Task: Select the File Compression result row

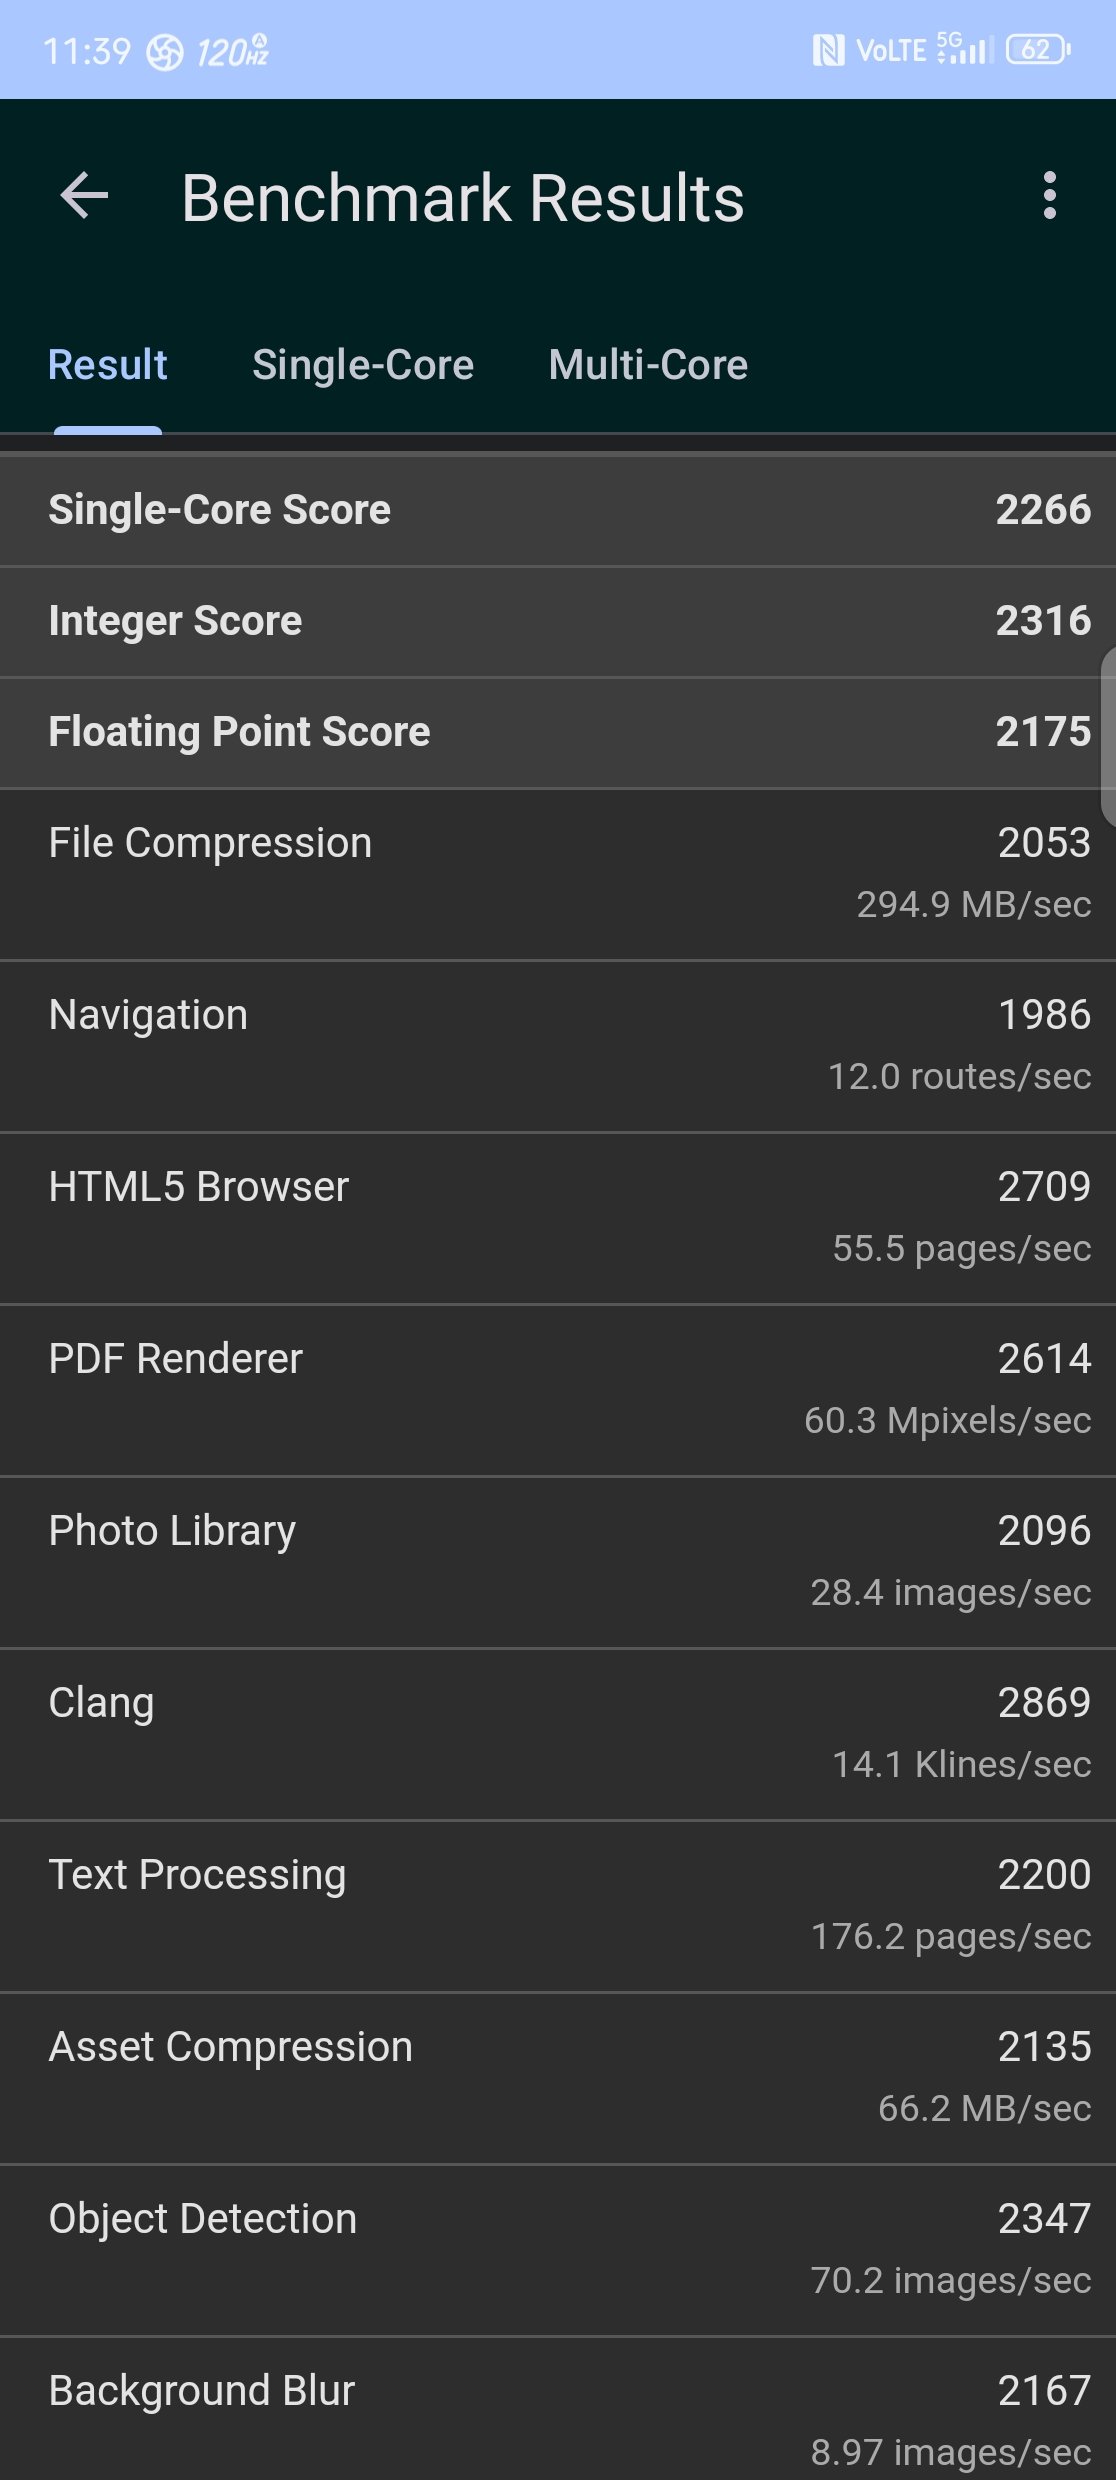Action: [x=558, y=875]
